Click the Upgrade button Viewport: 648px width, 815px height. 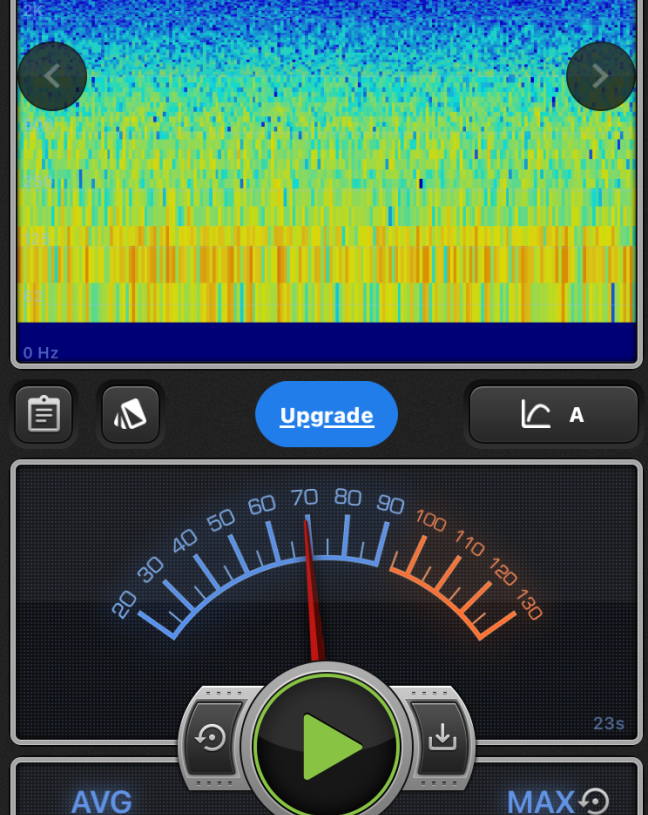[x=327, y=415]
